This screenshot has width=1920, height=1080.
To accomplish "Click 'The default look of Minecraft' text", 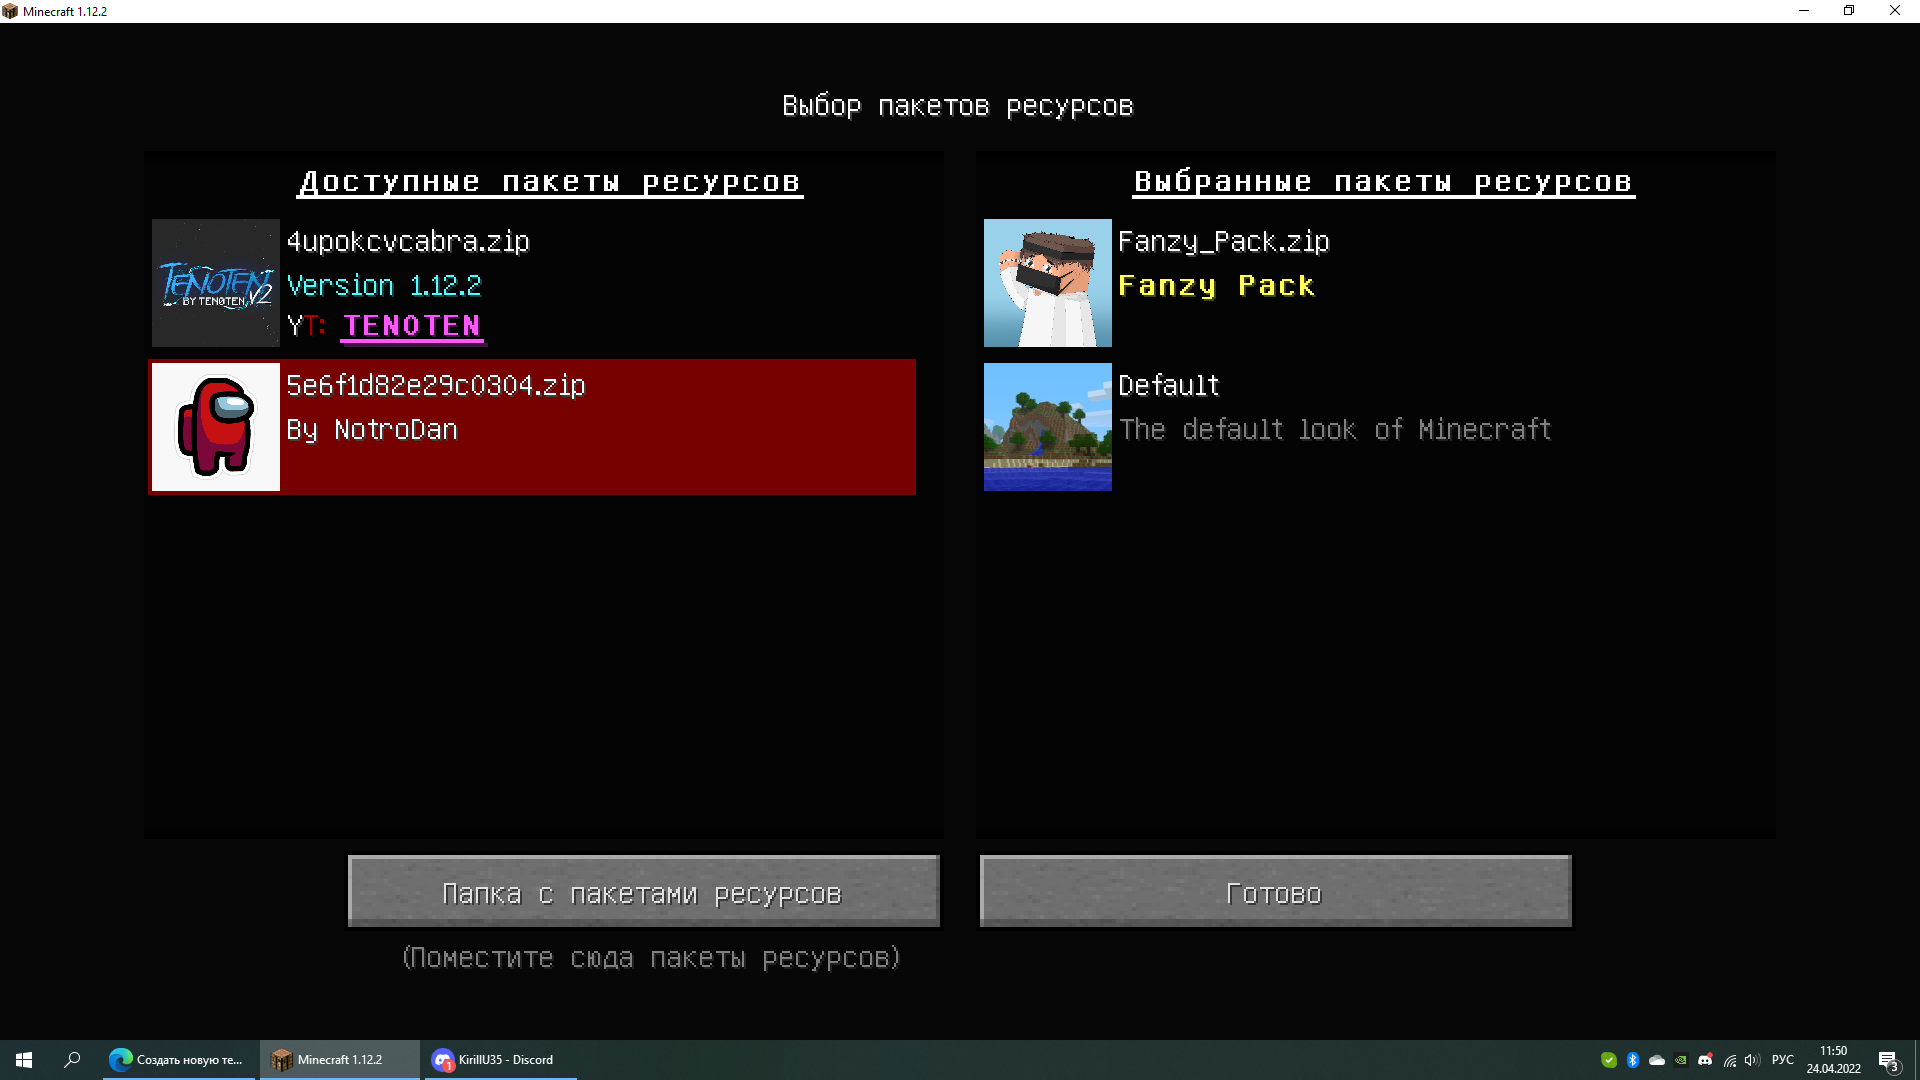I will (1335, 430).
